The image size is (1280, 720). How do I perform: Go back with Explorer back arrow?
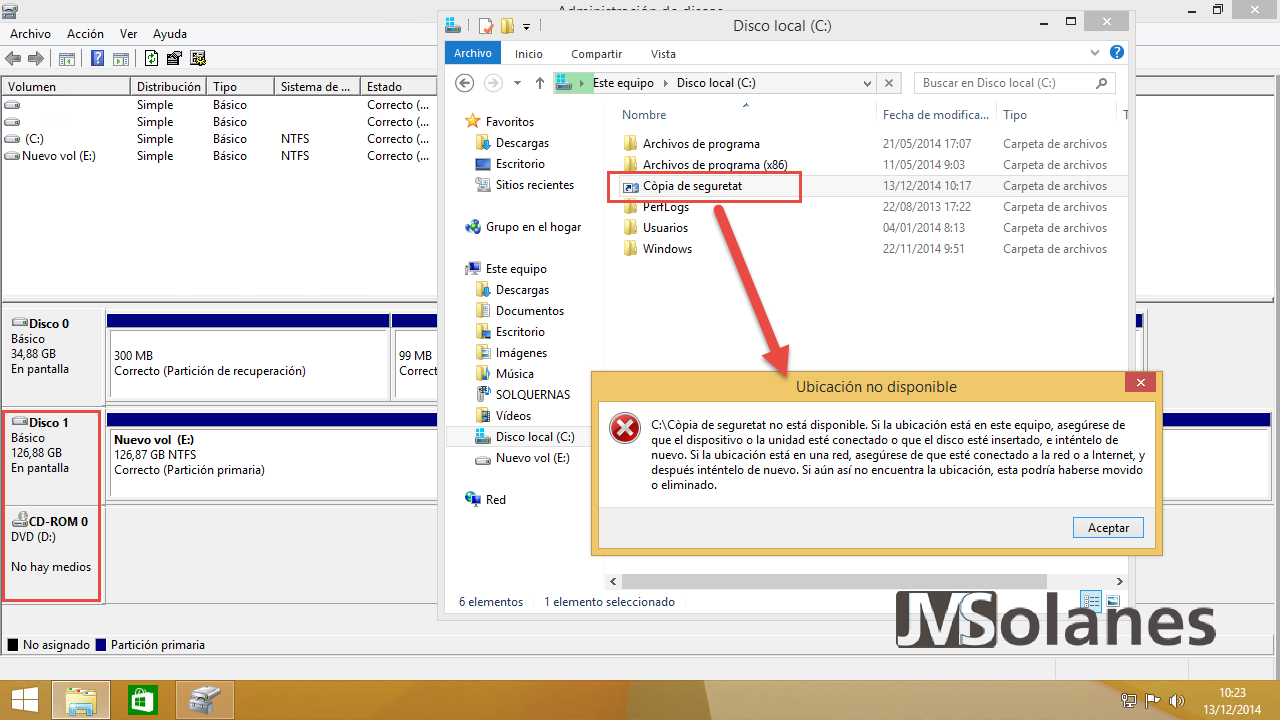click(x=464, y=83)
